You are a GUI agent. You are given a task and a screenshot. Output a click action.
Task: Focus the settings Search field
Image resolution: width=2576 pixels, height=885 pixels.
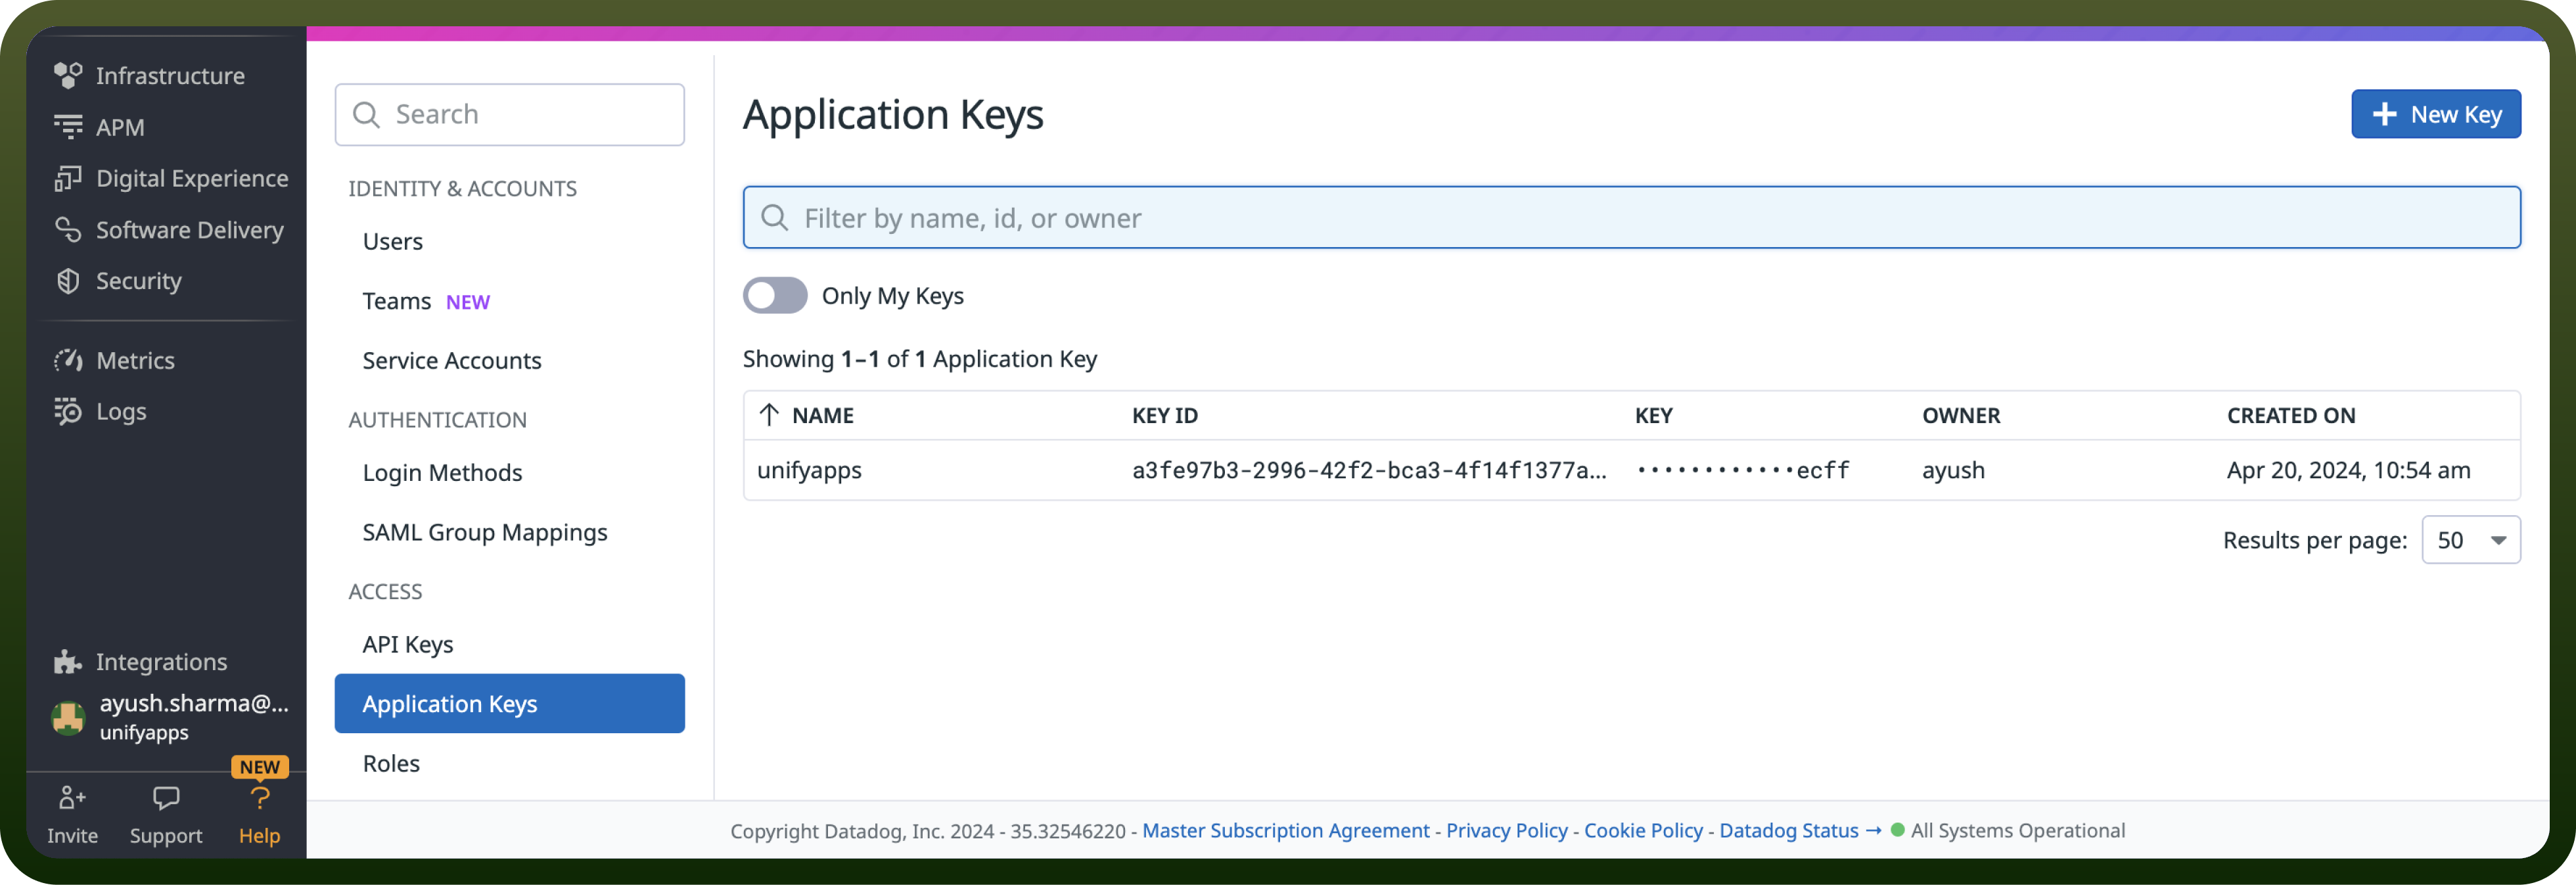[x=510, y=115]
